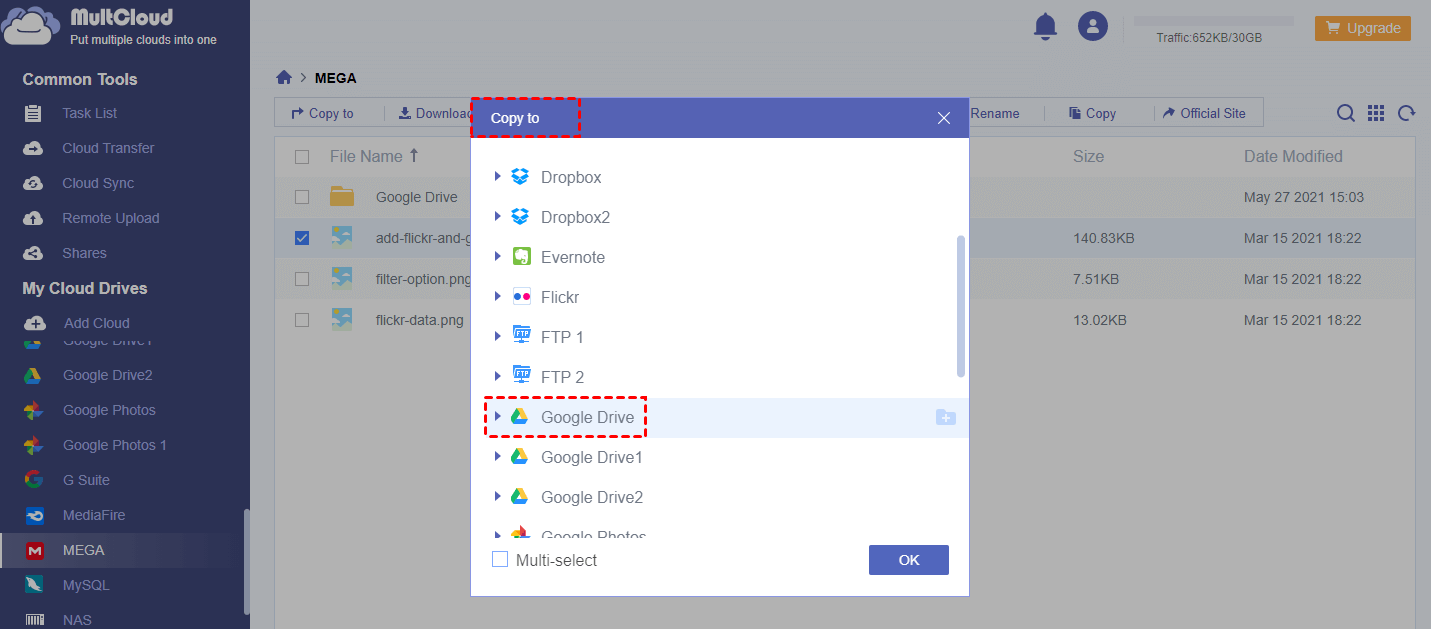
Task: Select Dropbox2 in destination tree
Action: 575,217
